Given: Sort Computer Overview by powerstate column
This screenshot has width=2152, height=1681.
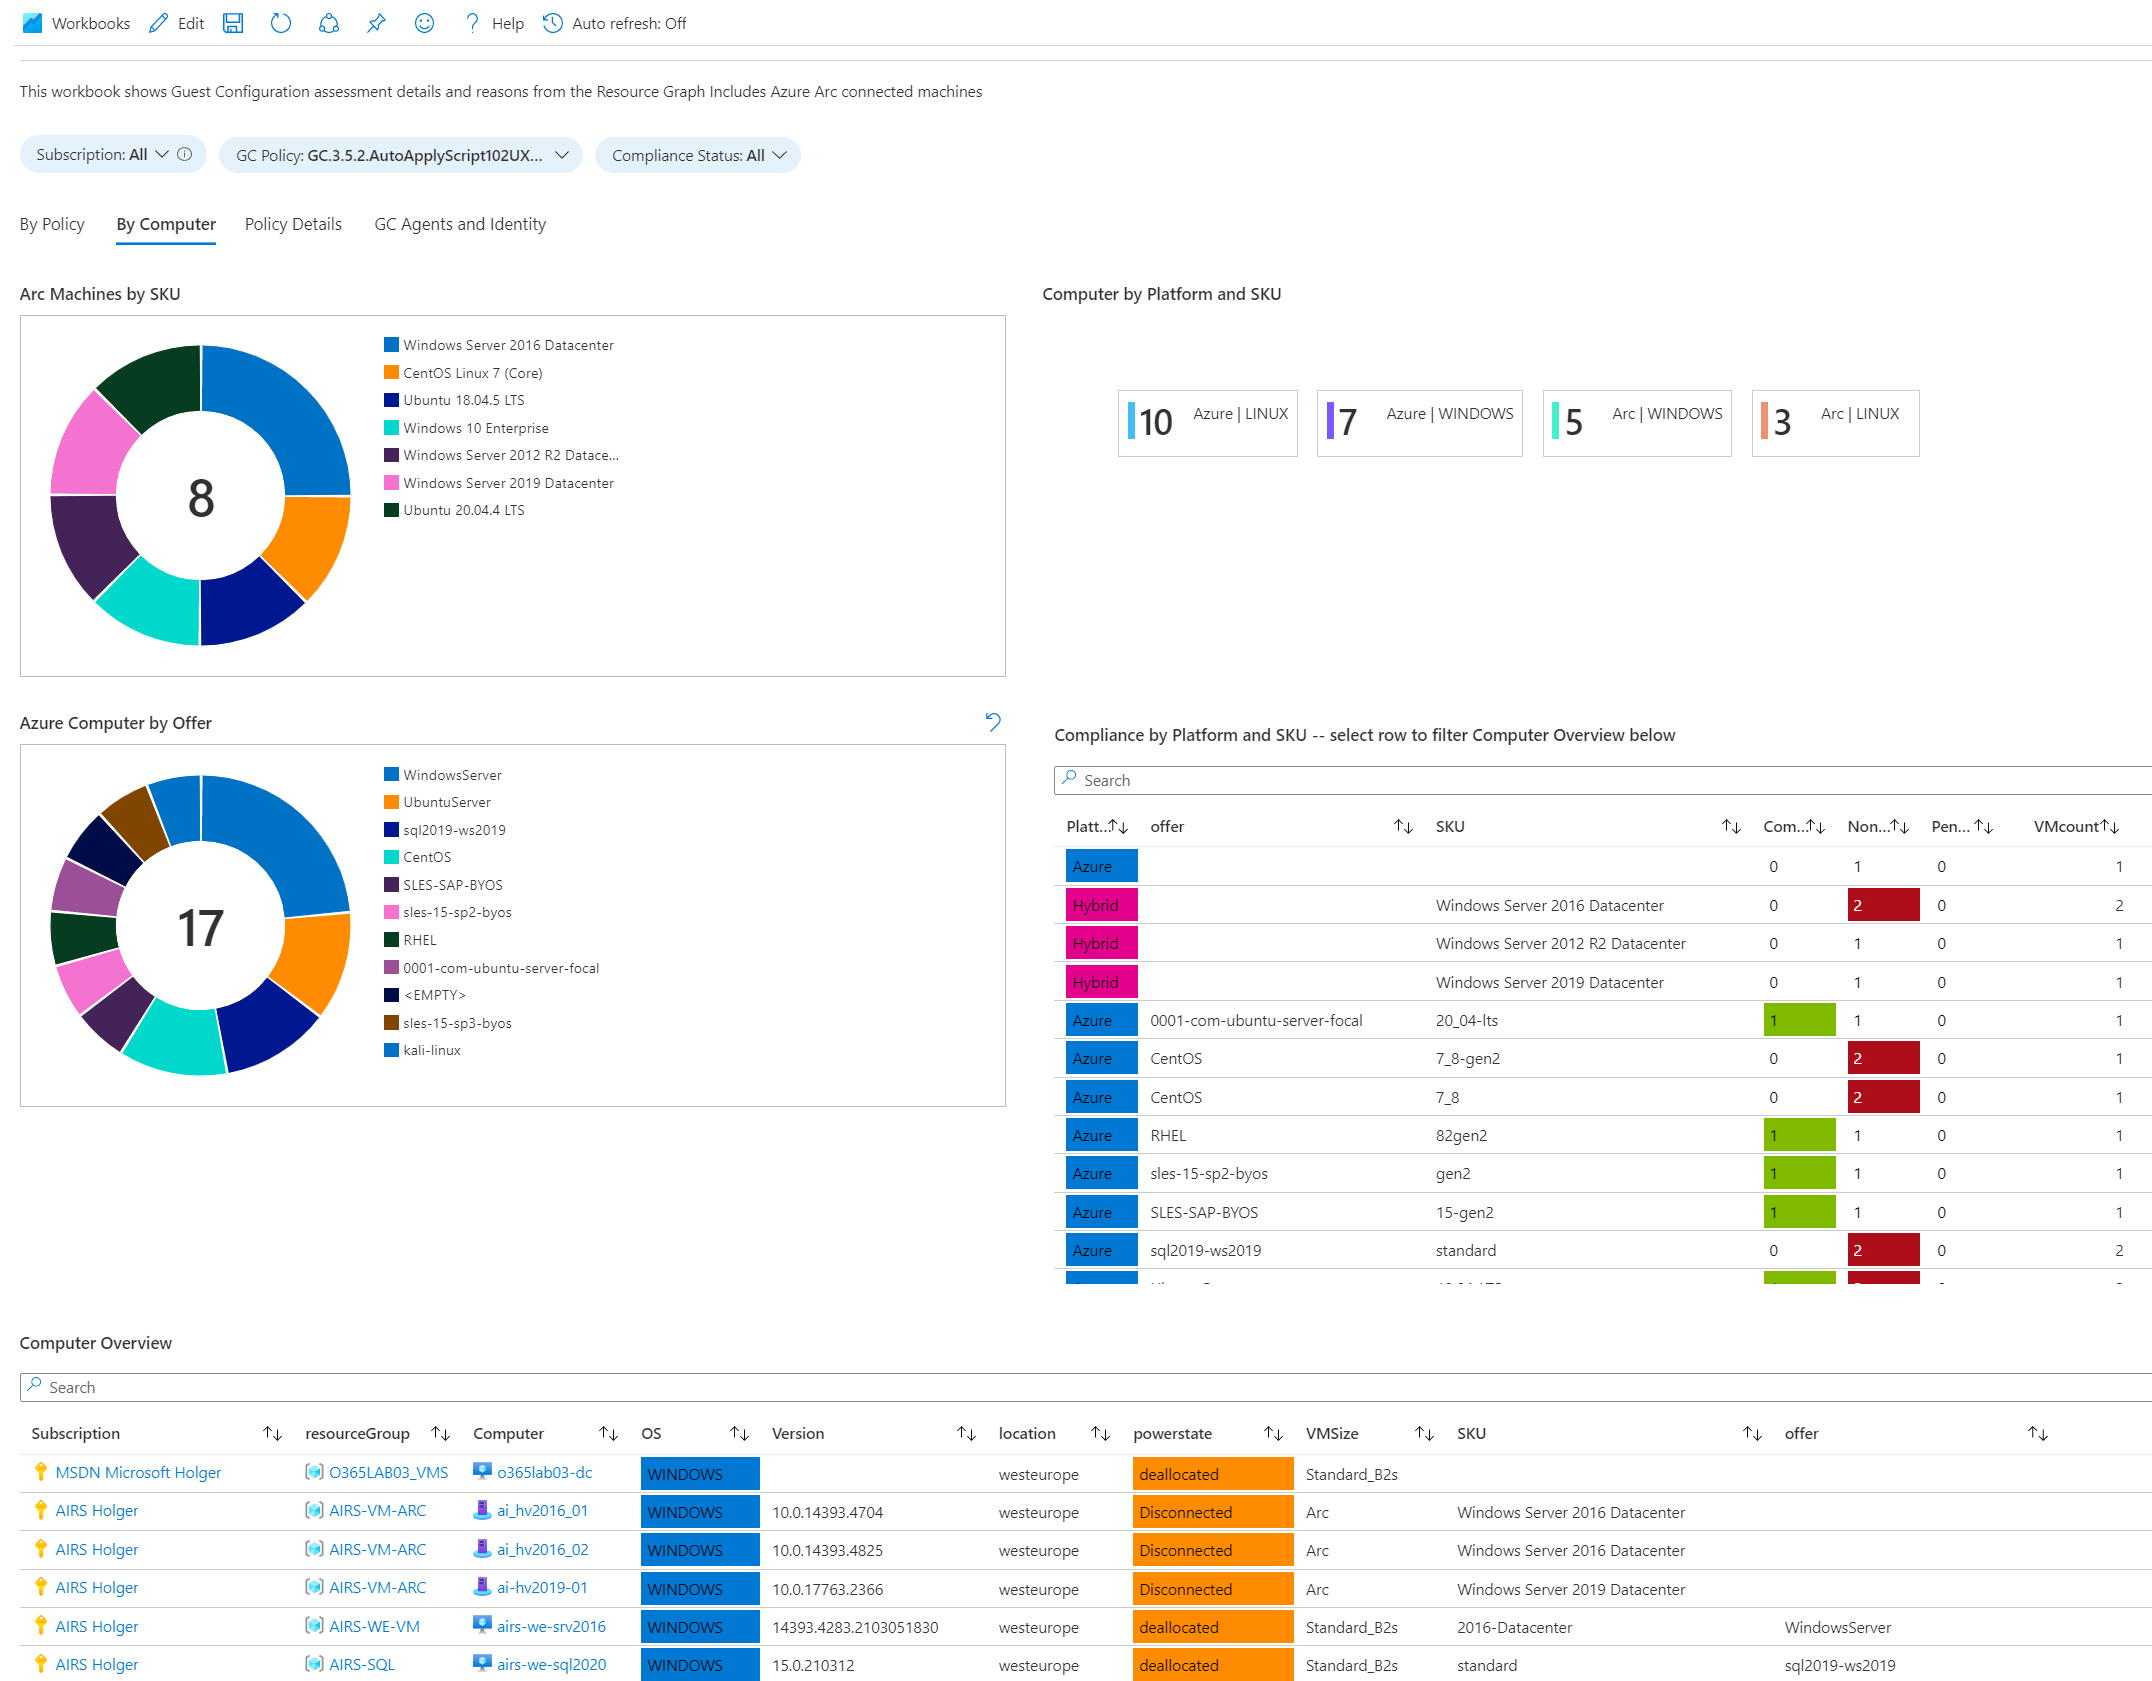Looking at the screenshot, I should point(1273,1433).
